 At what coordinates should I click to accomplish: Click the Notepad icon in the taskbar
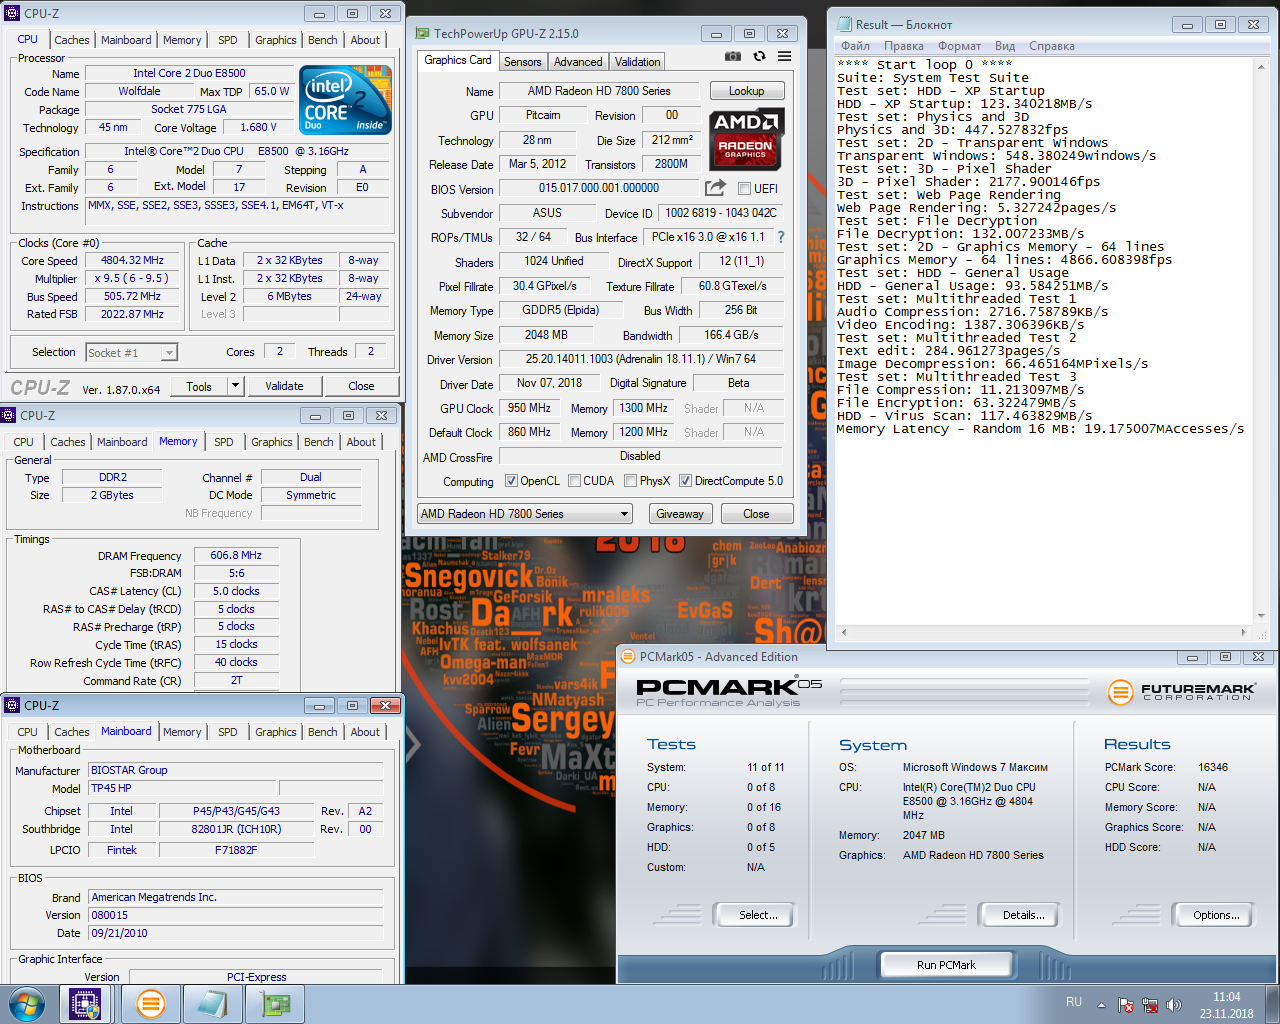tap(212, 1004)
